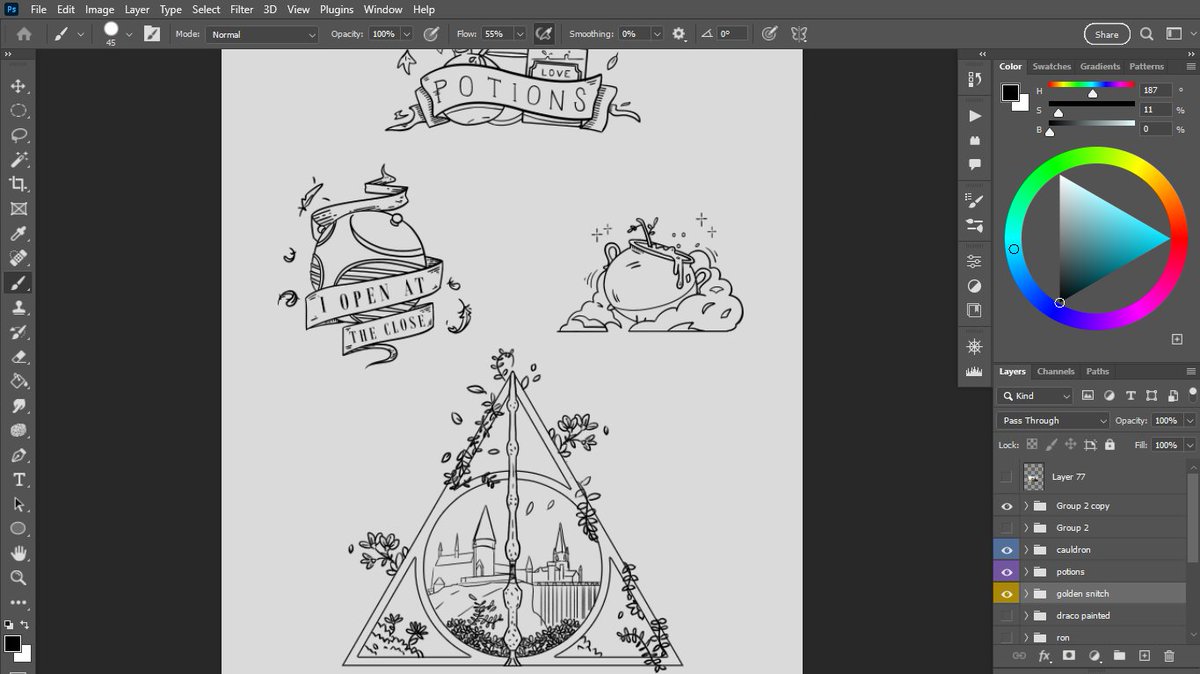Open the Mode dropdown set to Normal
The width and height of the screenshot is (1200, 674).
click(x=263, y=34)
